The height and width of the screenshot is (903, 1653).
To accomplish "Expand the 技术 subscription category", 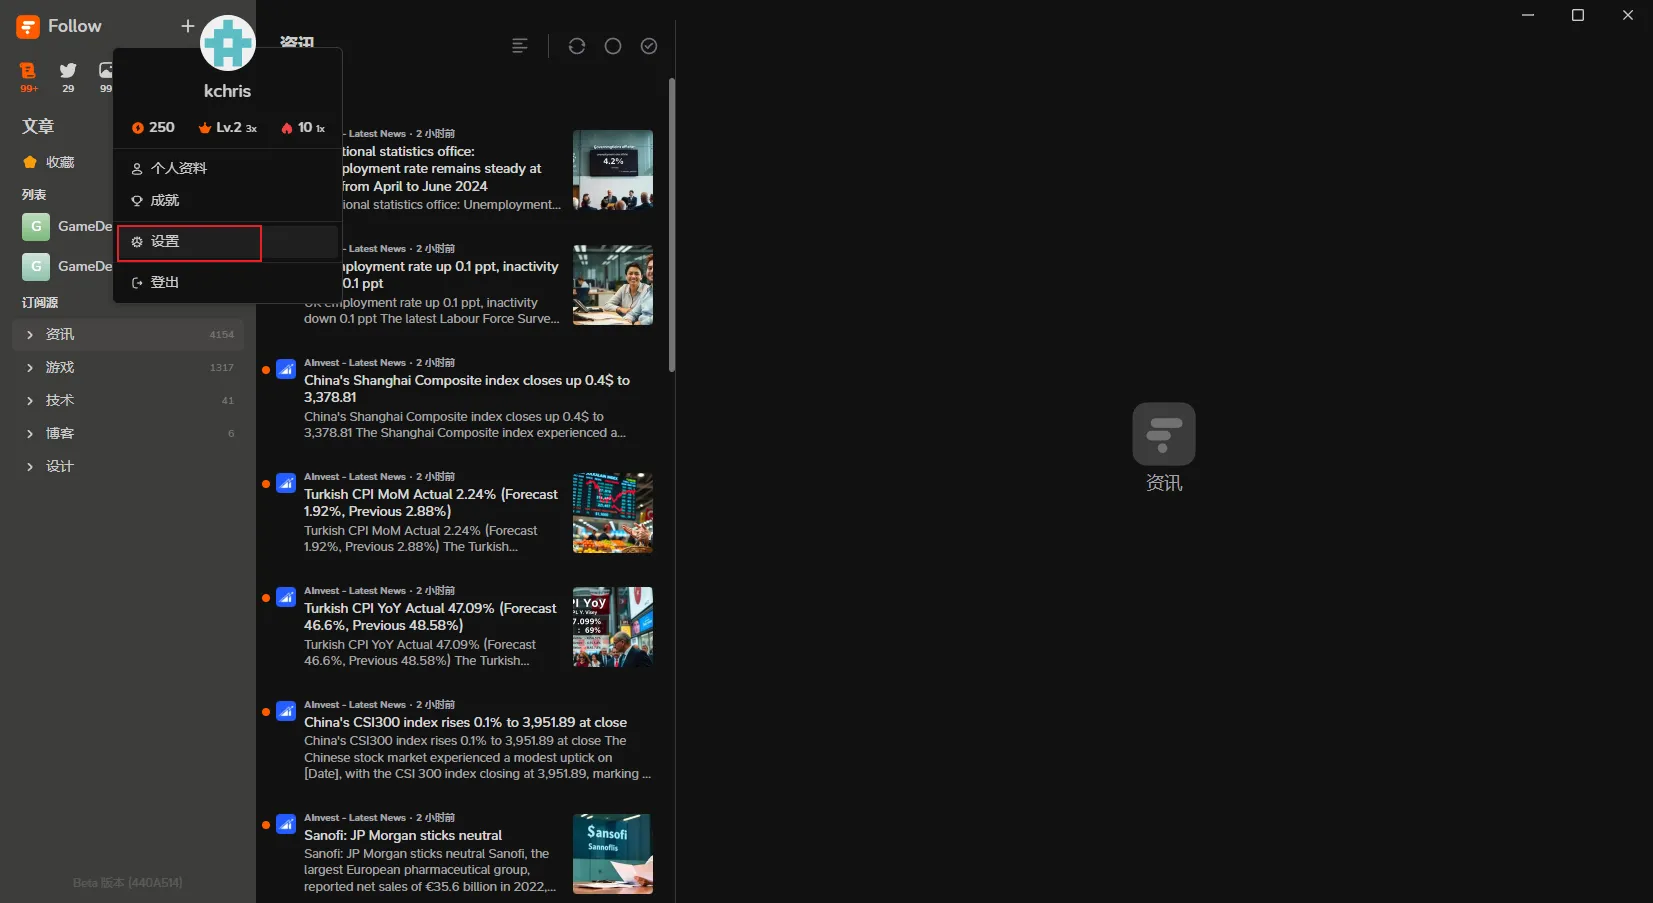I will (30, 401).
